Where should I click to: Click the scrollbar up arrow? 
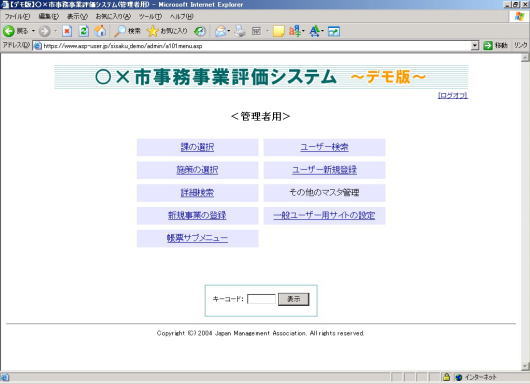pyautogui.click(x=525, y=58)
